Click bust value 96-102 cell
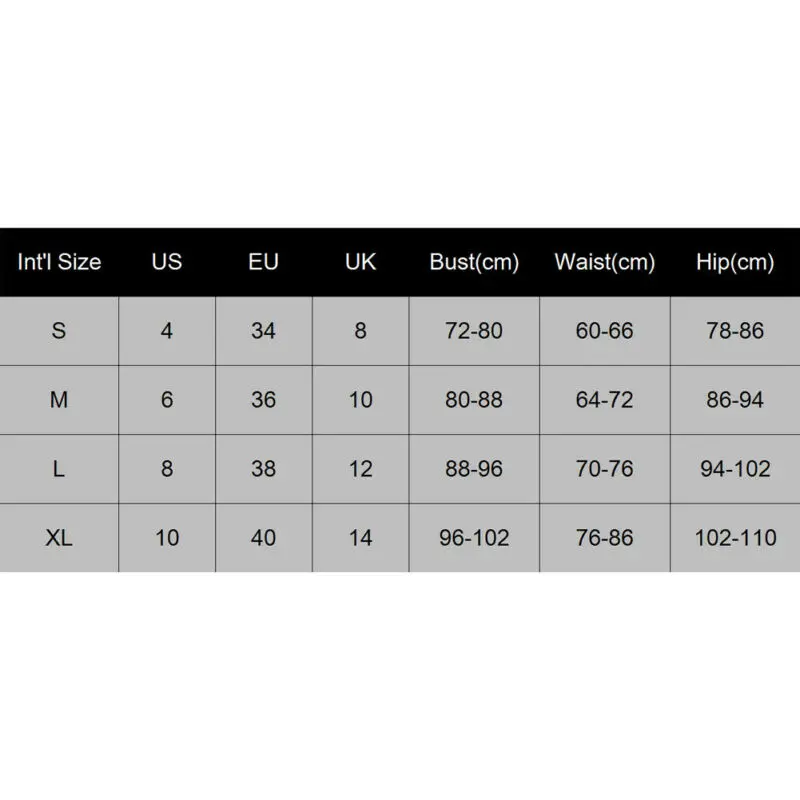 [x=474, y=538]
